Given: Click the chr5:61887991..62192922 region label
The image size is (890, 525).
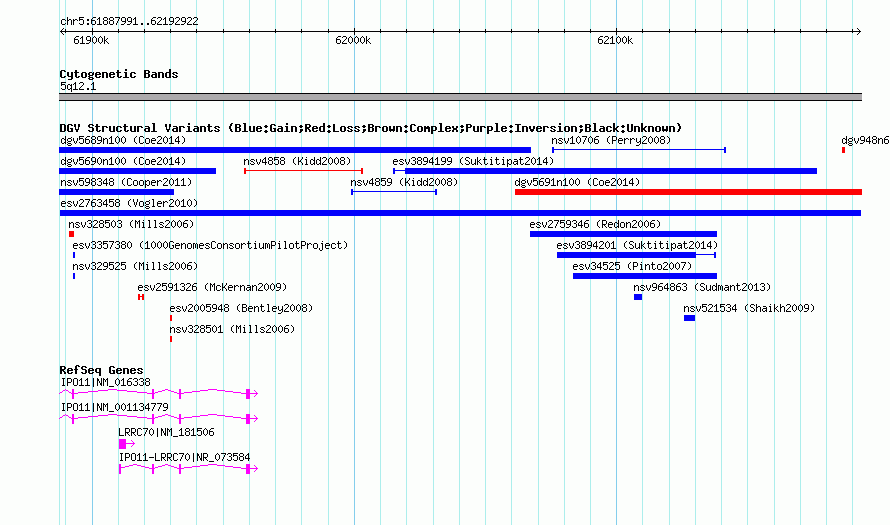Looking at the screenshot, I should coord(129,21).
